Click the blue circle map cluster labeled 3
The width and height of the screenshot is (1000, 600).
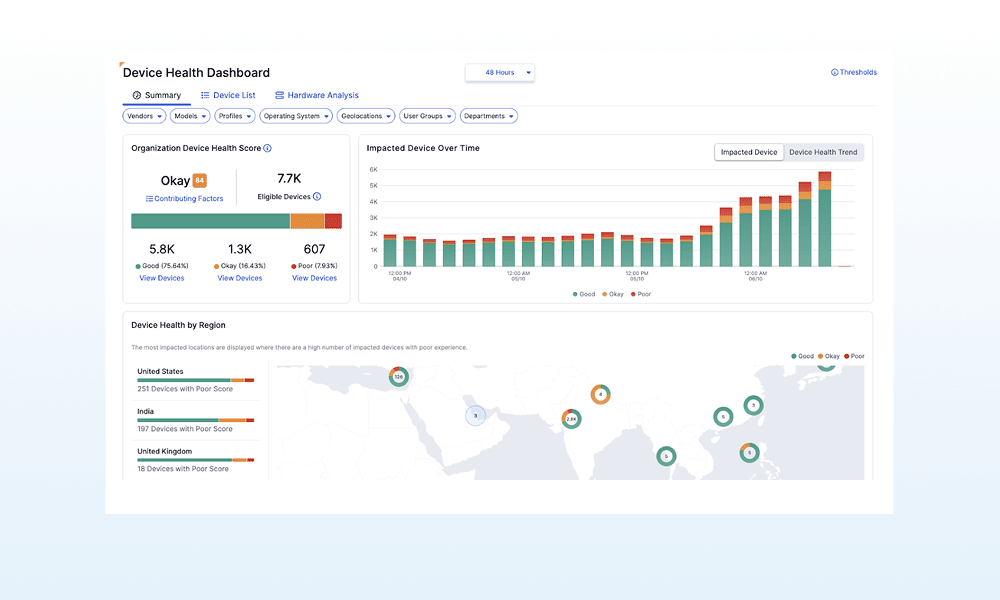(x=476, y=415)
